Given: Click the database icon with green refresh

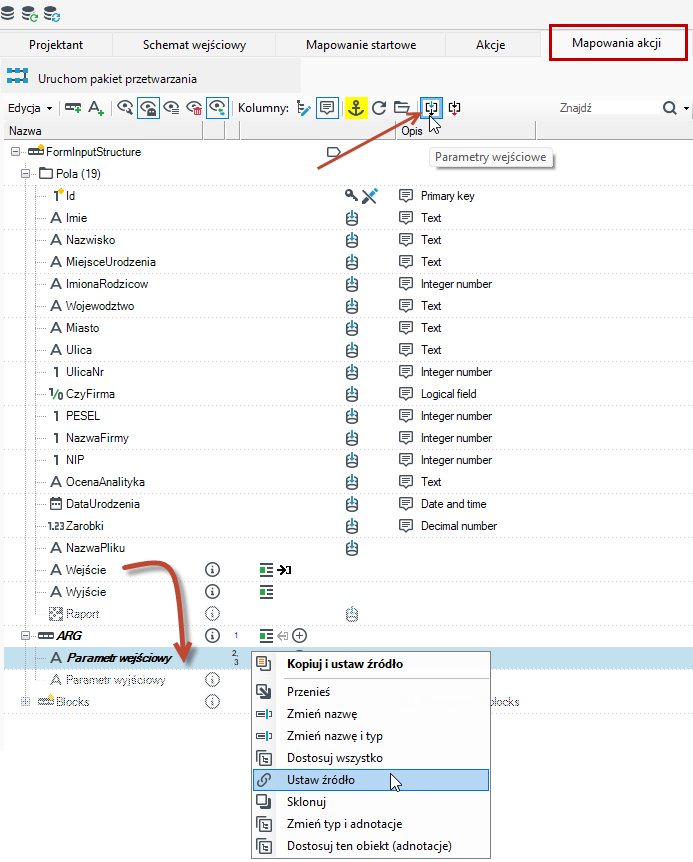Looking at the screenshot, I should (30, 13).
